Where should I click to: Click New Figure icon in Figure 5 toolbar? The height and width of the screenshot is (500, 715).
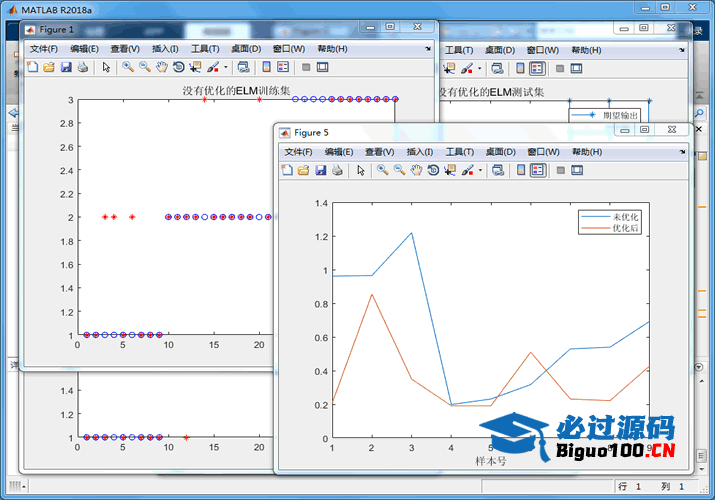coord(287,170)
